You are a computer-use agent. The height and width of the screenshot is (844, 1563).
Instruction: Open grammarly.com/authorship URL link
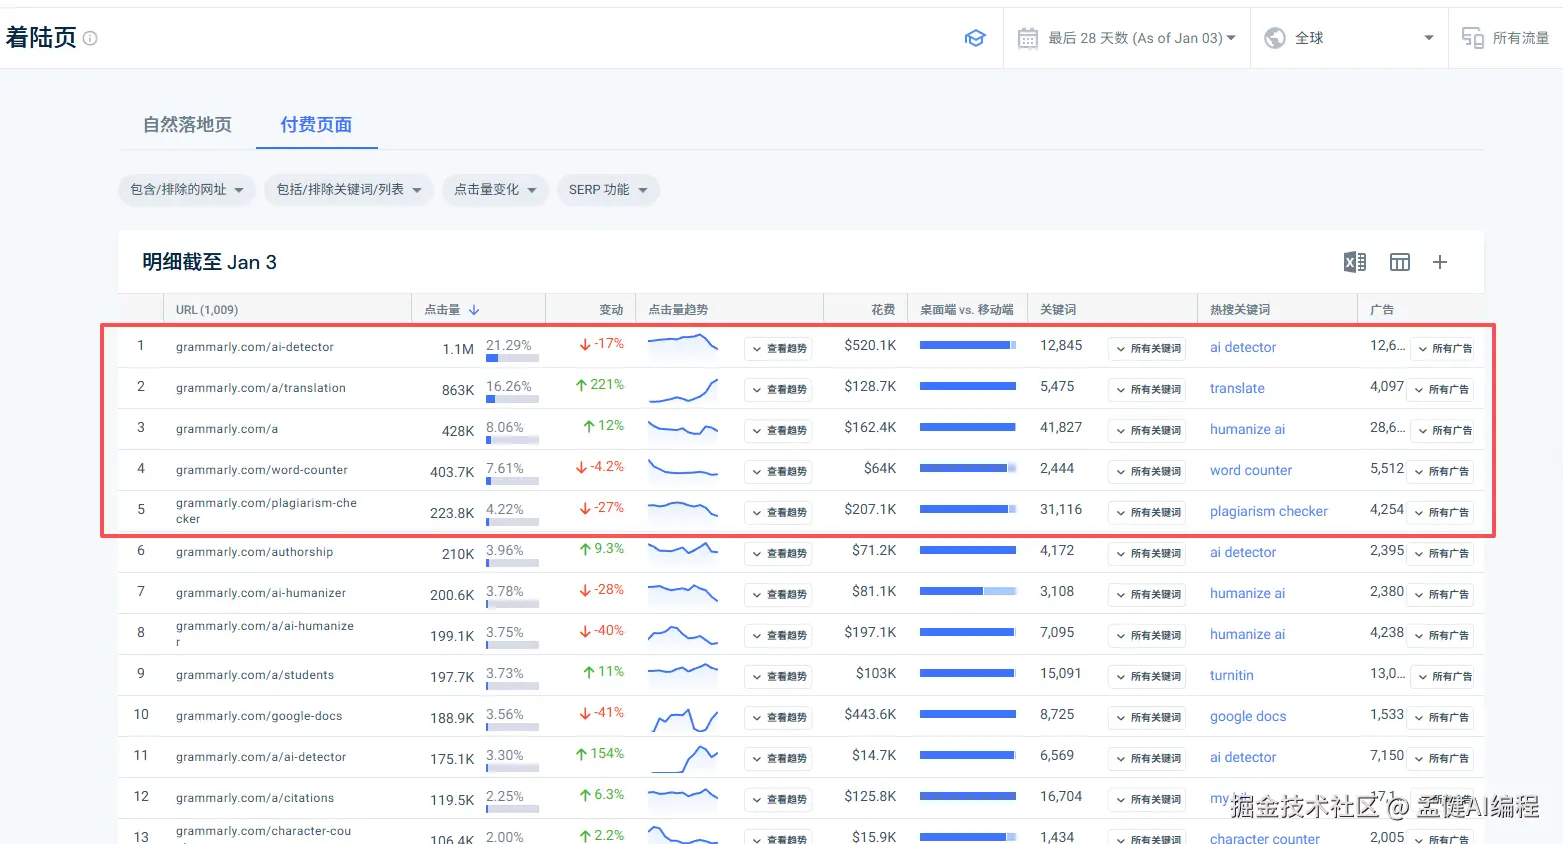(x=255, y=552)
